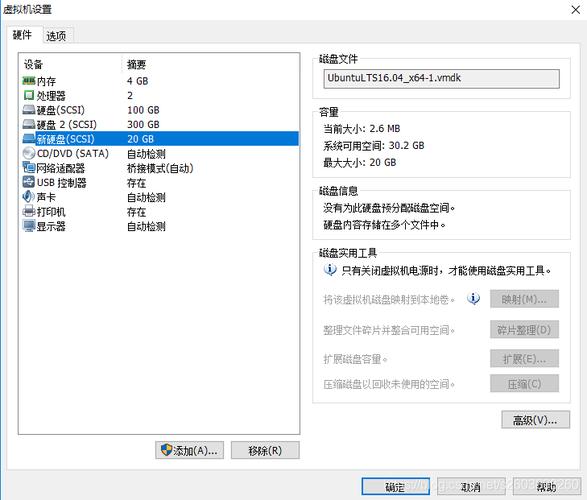Confirm with the 确定 button
This screenshot has width=587, height=500.
point(395,486)
